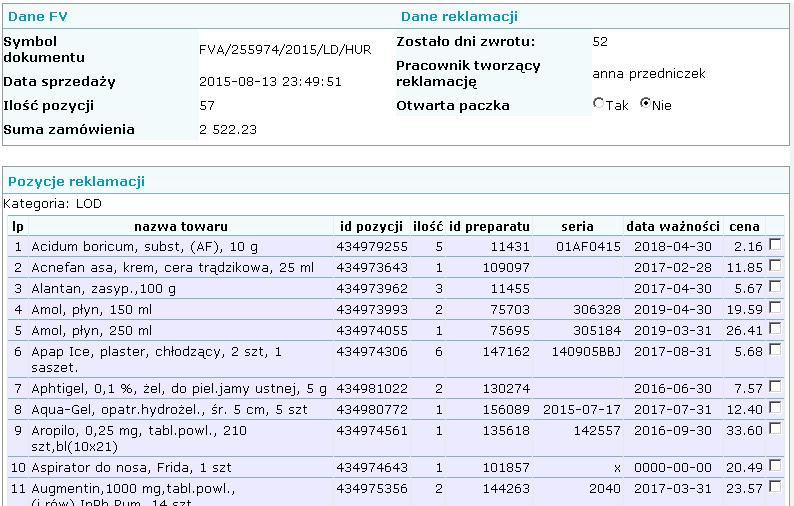Click days remaining value 52

(x=600, y=42)
